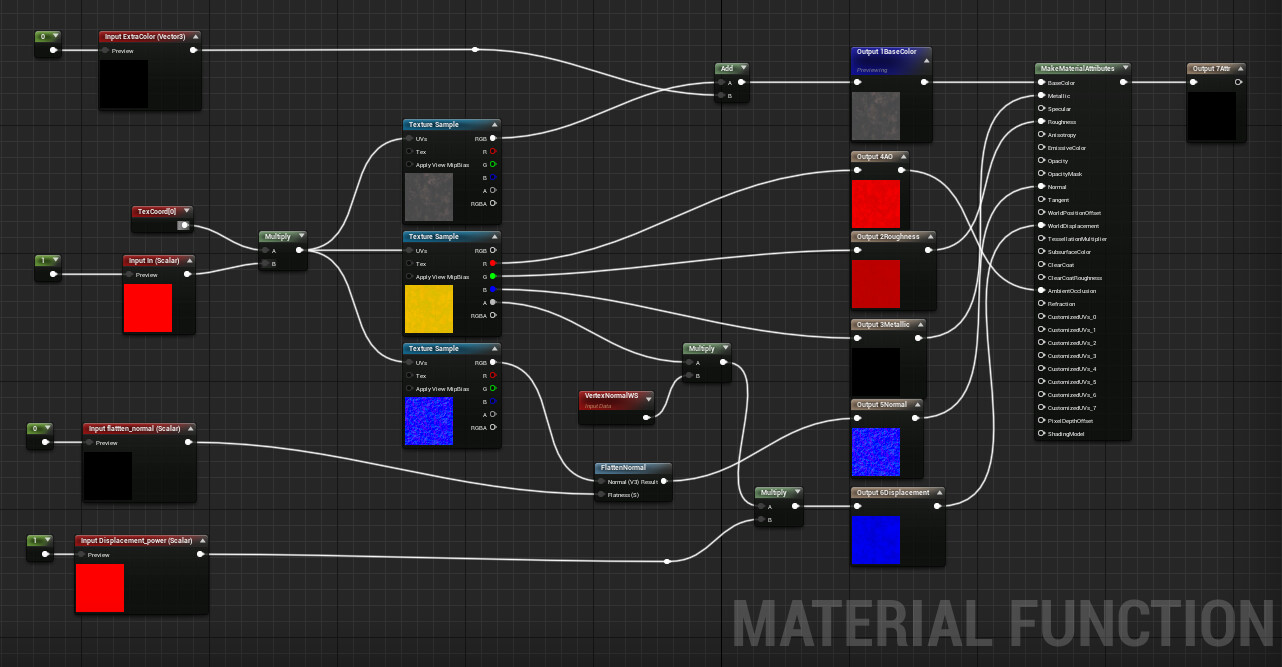1282x667 pixels.
Task: Select the Input ExtraColor (Vector3) node title
Action: (145, 36)
